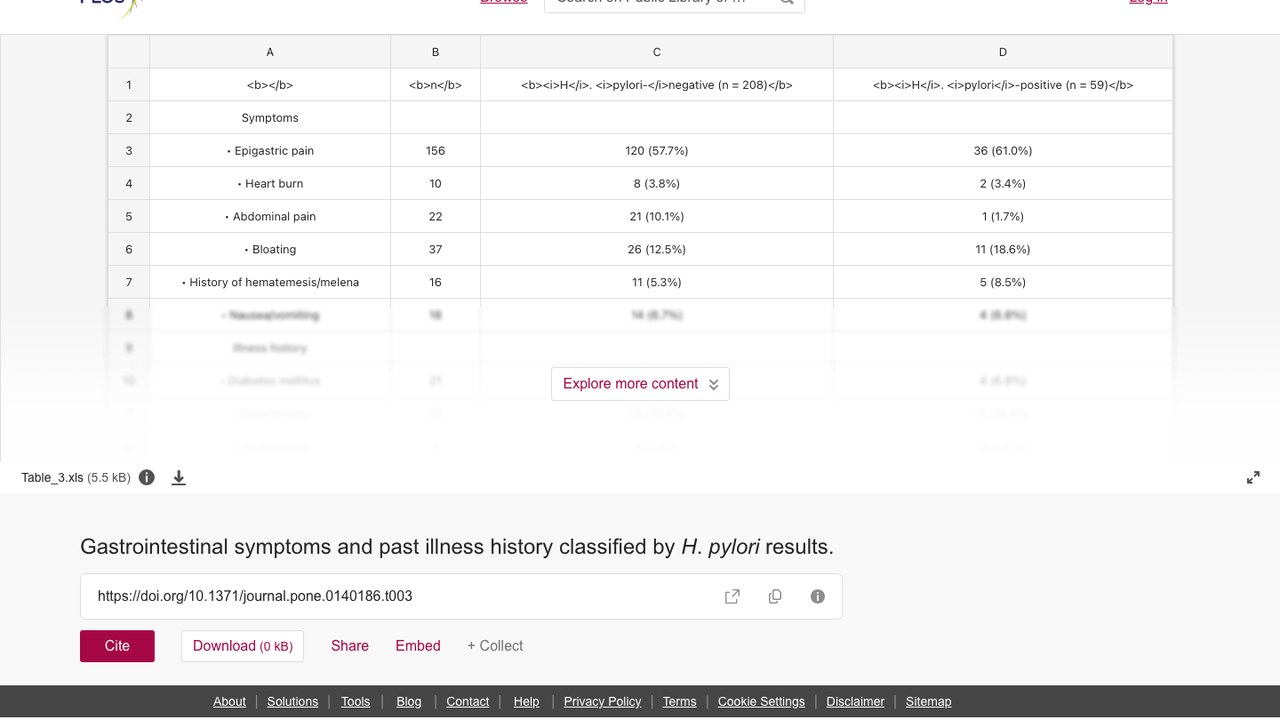Expand Explore more content
This screenshot has height=720, width=1280.
[640, 384]
